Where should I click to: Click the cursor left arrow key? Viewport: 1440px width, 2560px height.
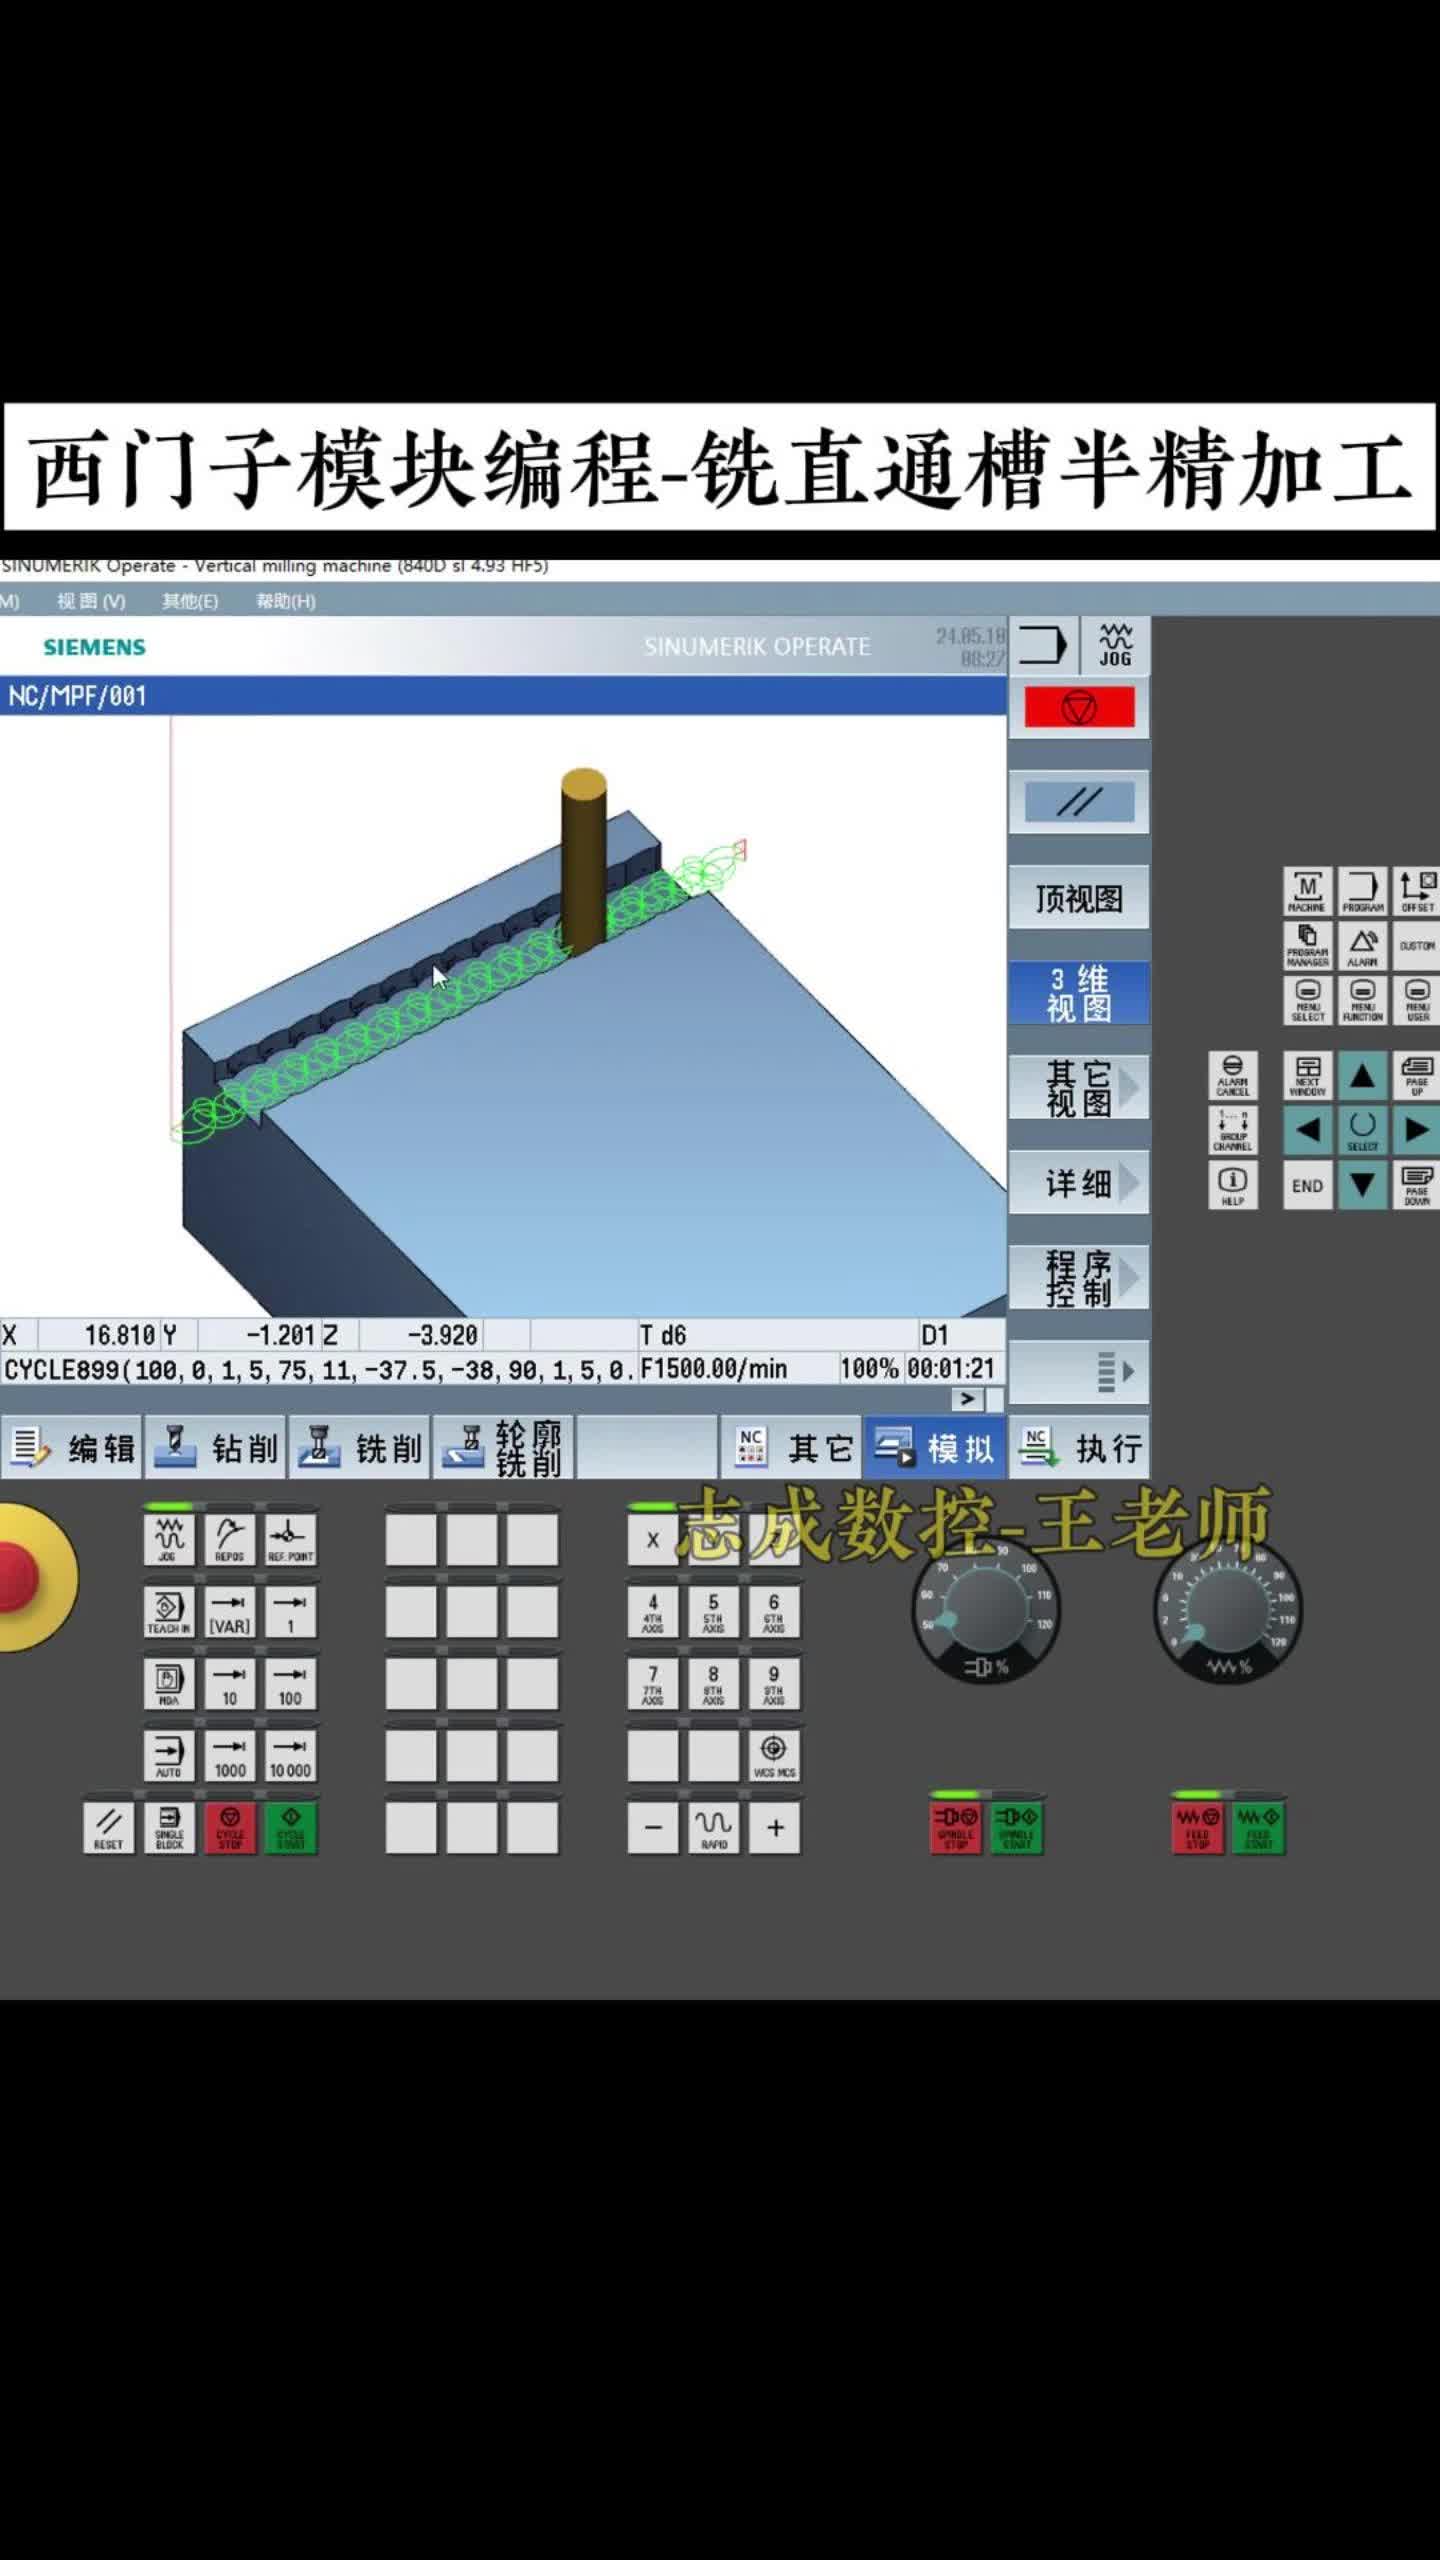click(1307, 1130)
